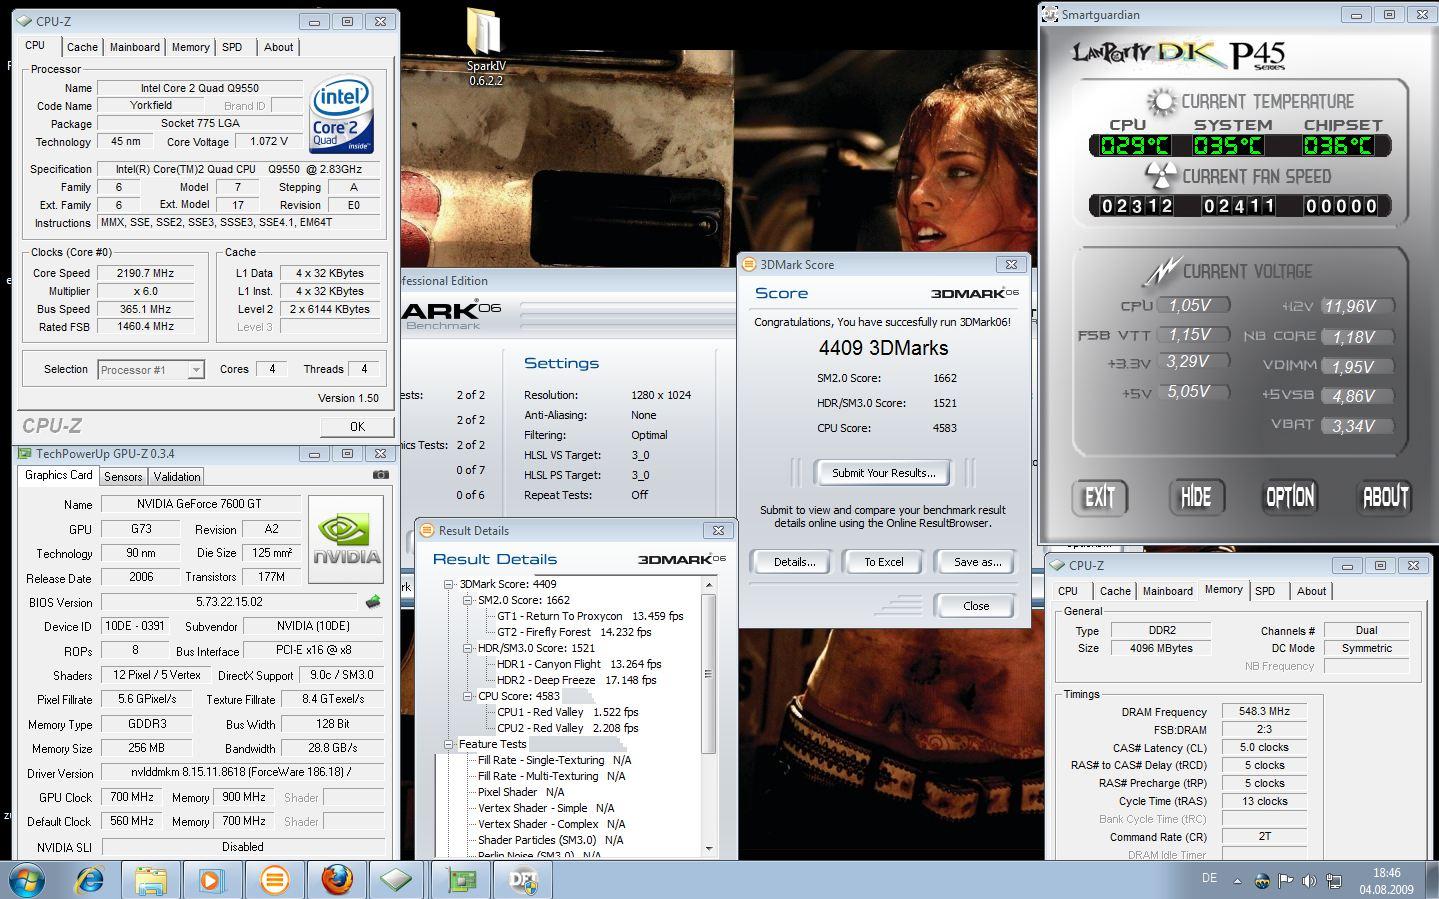Viewport: 1439px width, 899px height.
Task: Open OPTION in Smartguardian
Action: tap(1290, 497)
